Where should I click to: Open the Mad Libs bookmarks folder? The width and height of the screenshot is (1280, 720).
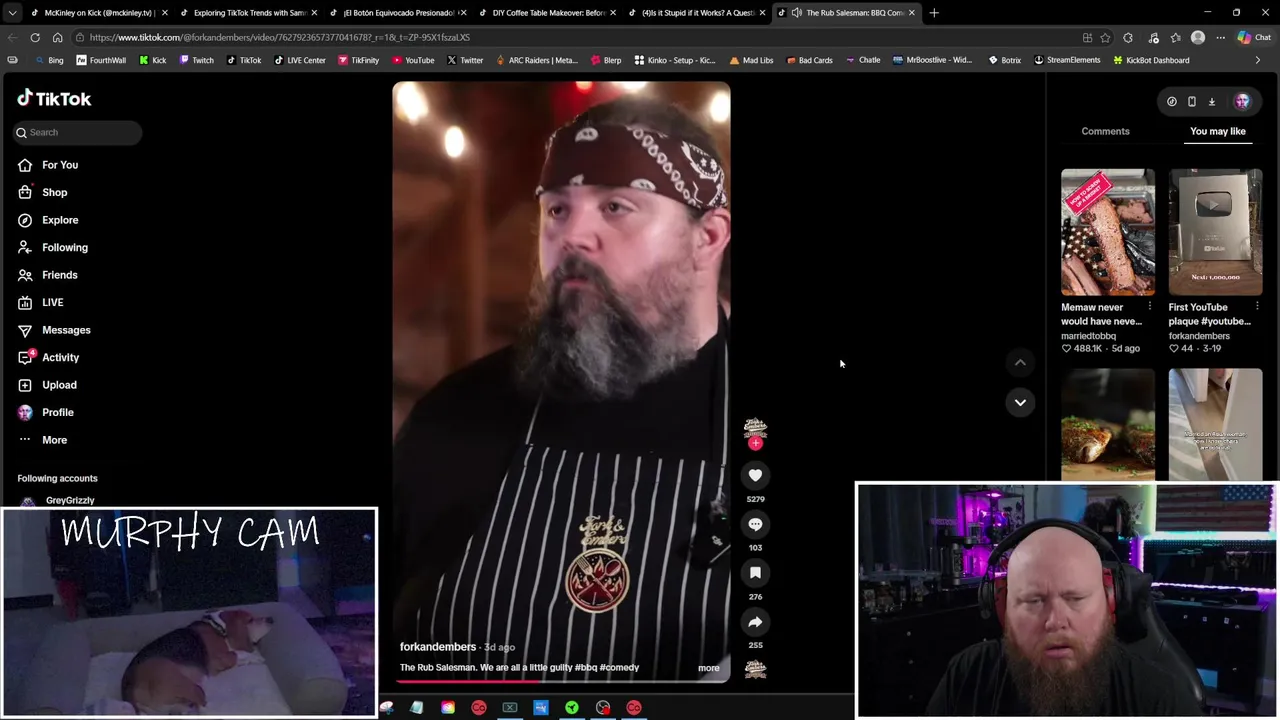[x=751, y=60]
